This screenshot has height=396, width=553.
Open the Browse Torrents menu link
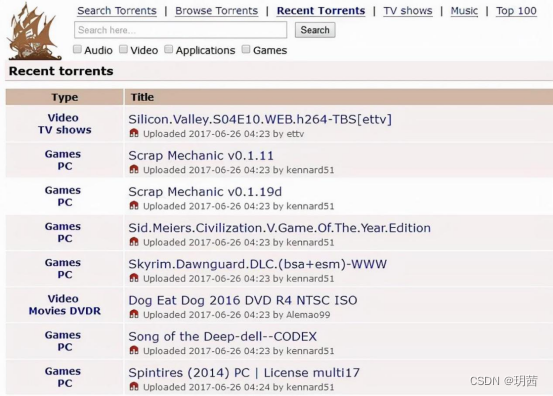pos(217,11)
